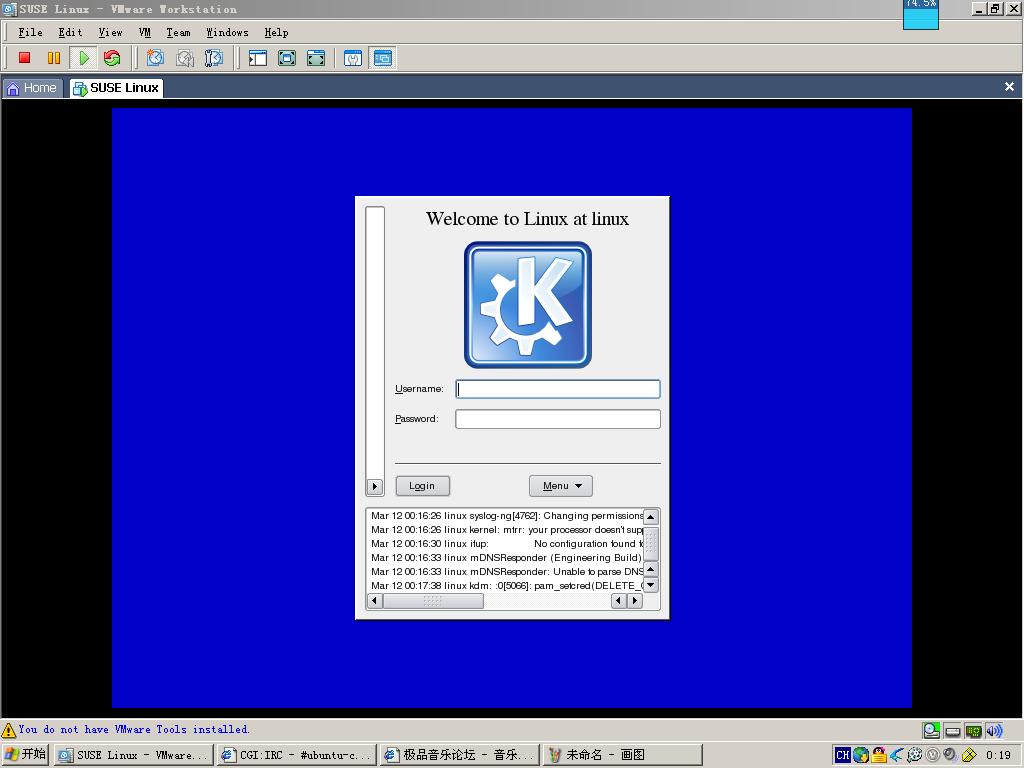Viewport: 1024px width, 768px height.
Task: Click log line about kdm pam_setcred
Action: (507, 586)
